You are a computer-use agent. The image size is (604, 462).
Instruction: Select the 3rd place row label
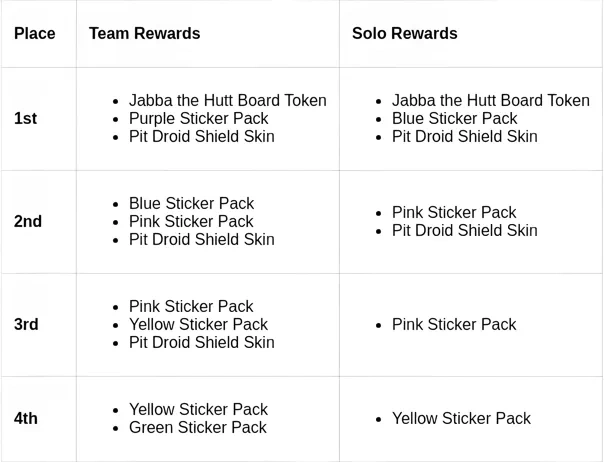pyautogui.click(x=26, y=325)
